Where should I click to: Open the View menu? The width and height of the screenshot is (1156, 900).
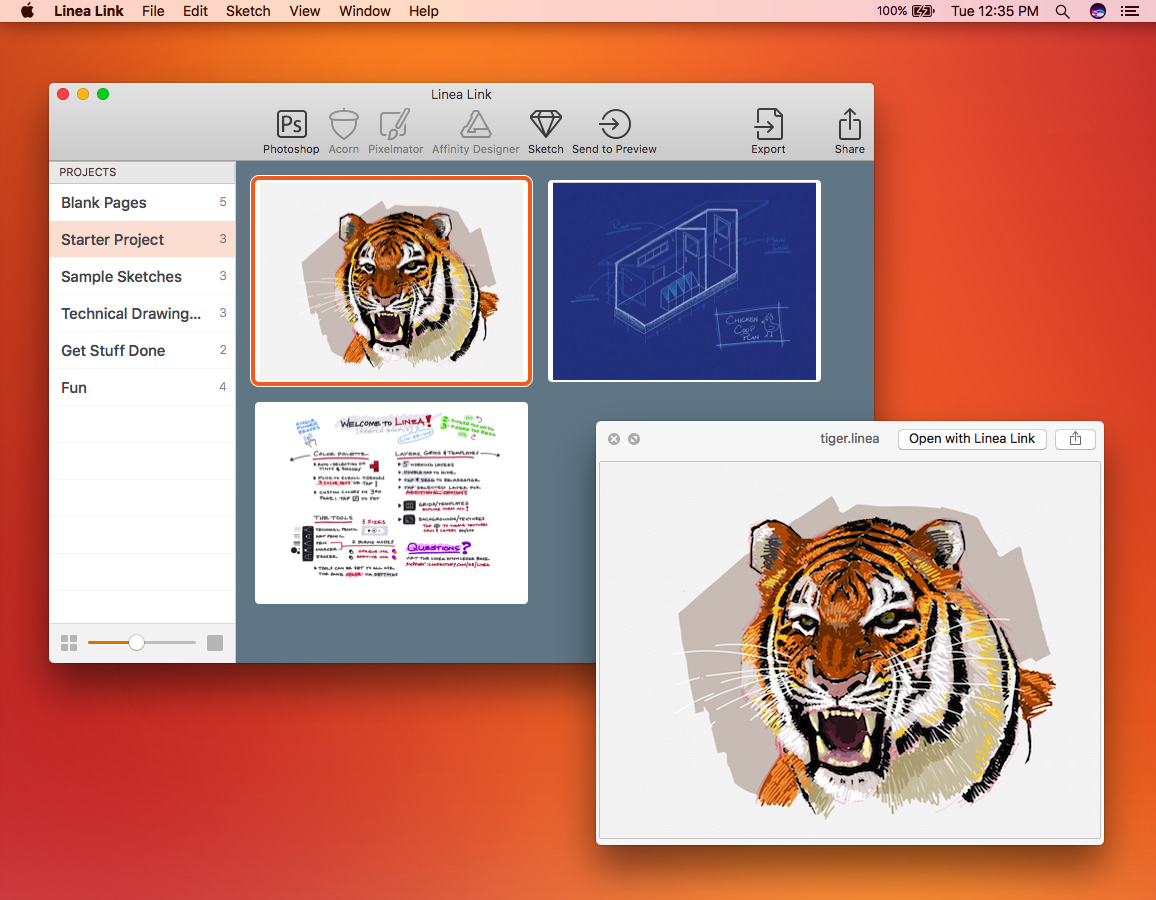click(305, 11)
